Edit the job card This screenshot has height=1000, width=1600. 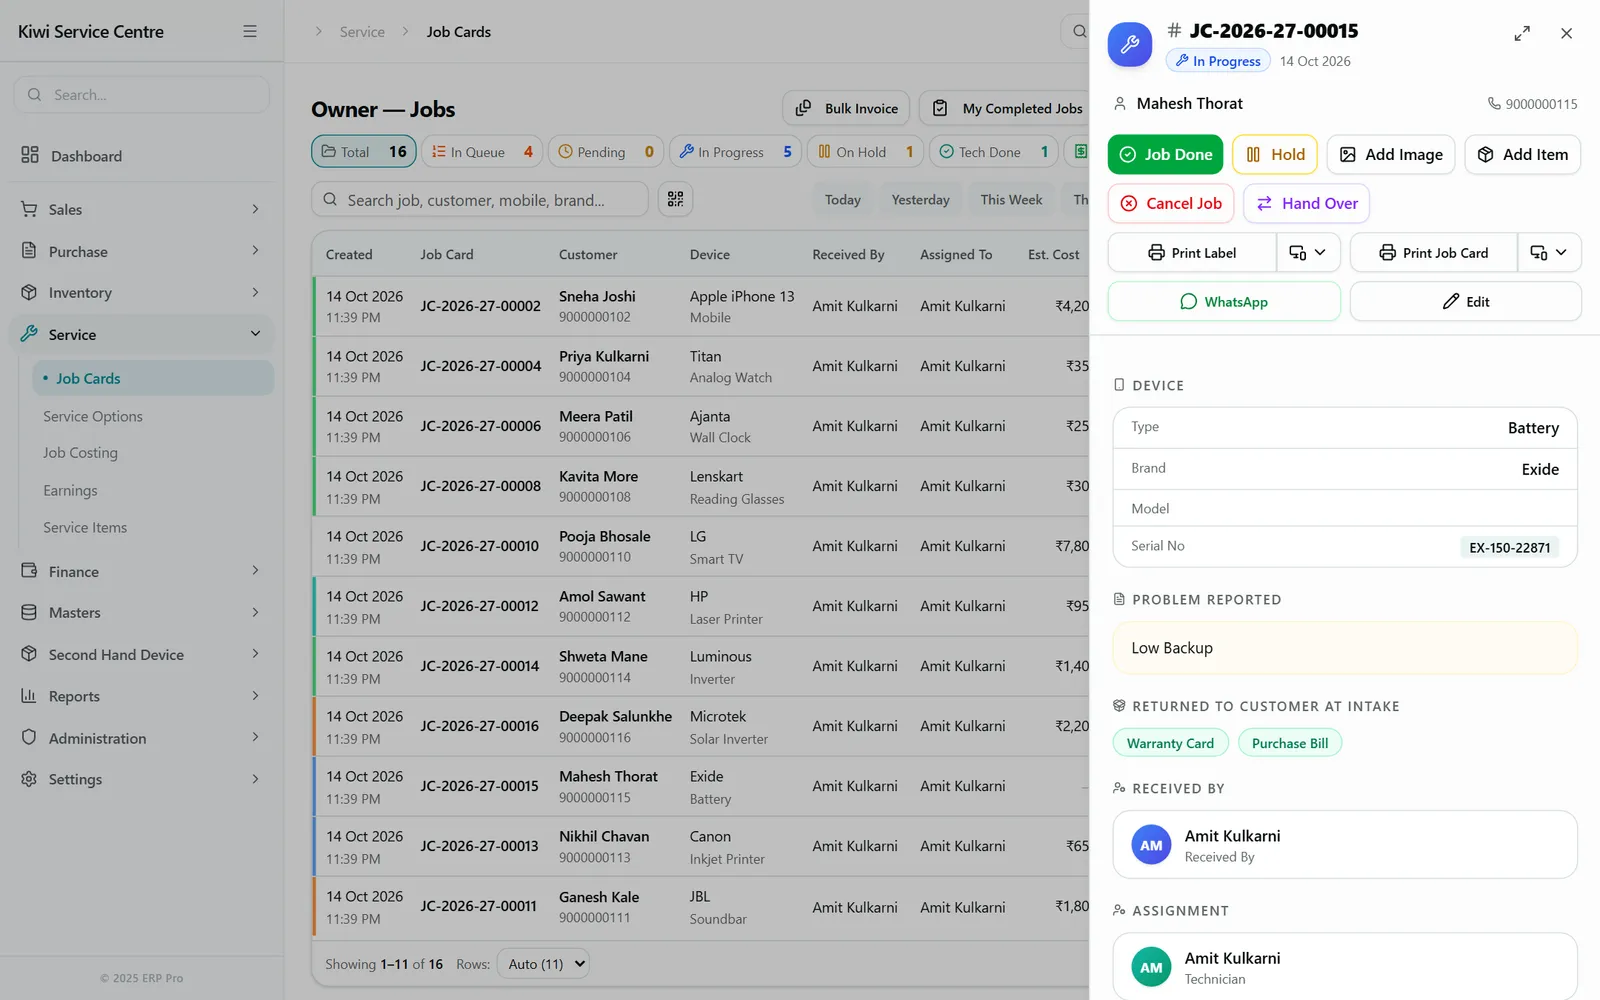(x=1466, y=302)
